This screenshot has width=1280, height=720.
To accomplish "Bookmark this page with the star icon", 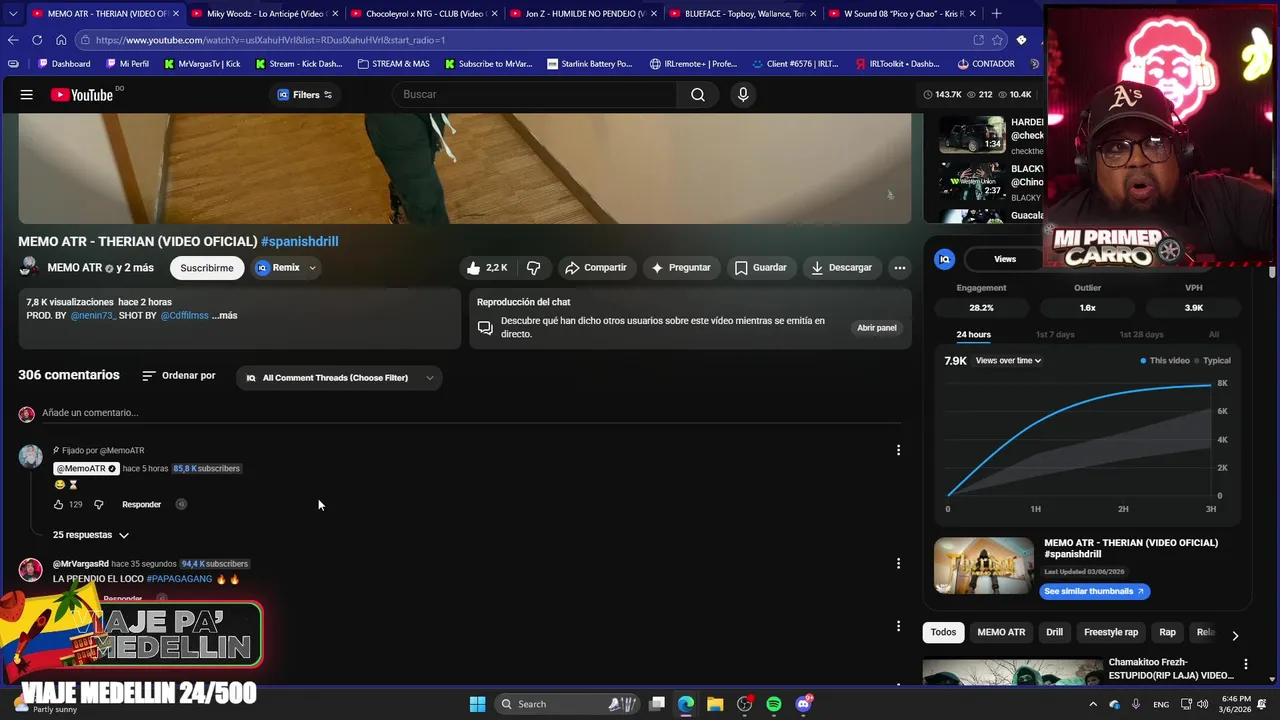I will 997,40.
